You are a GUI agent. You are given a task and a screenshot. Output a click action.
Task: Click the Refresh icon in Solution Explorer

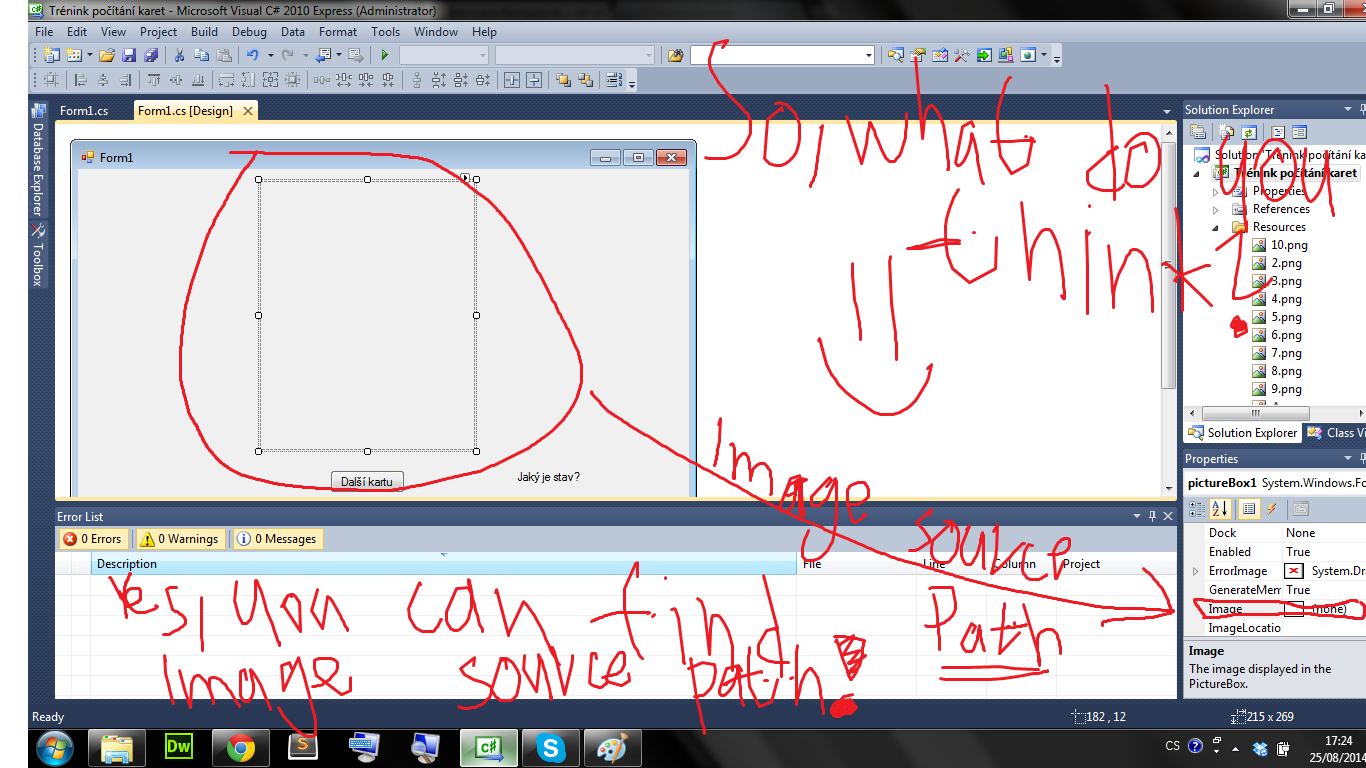point(1249,132)
